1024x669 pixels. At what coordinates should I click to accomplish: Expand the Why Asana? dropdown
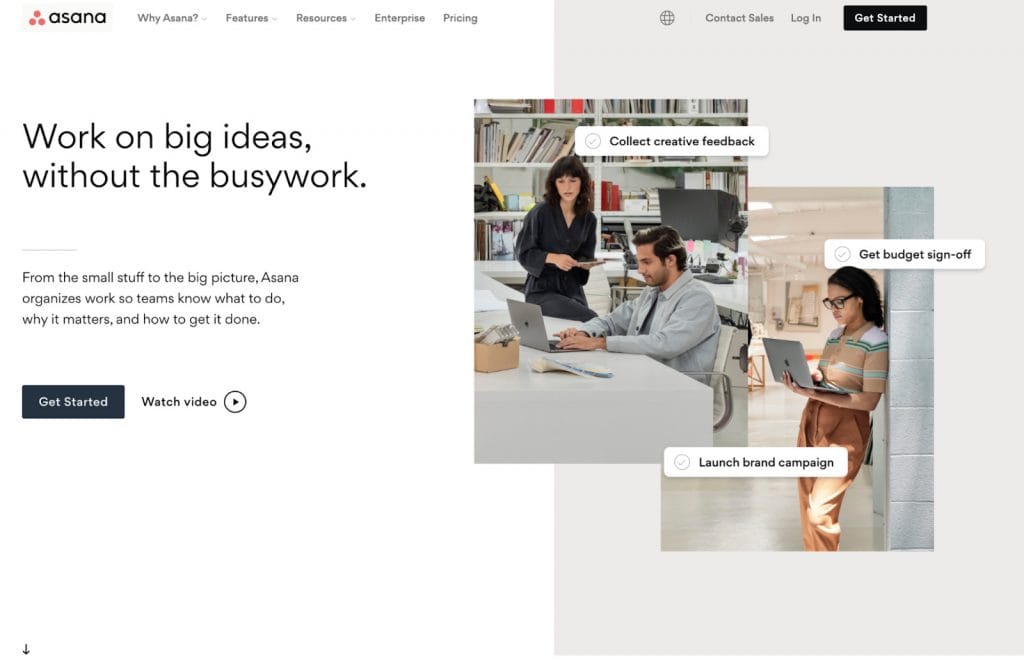(172, 18)
